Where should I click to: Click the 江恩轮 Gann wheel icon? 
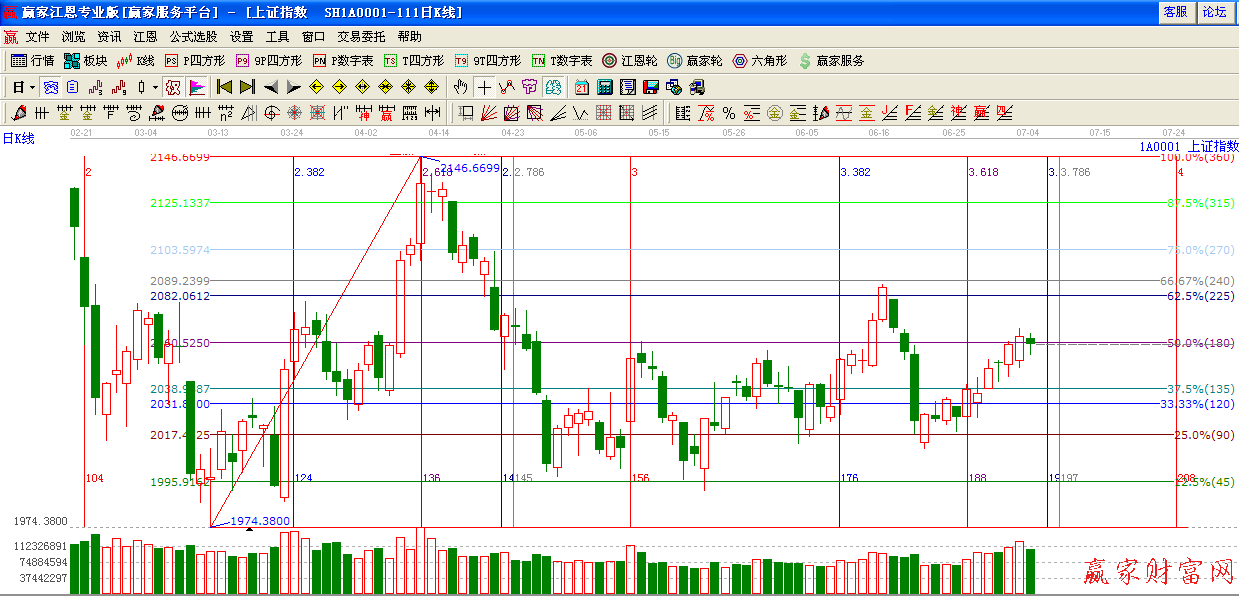tap(629, 61)
